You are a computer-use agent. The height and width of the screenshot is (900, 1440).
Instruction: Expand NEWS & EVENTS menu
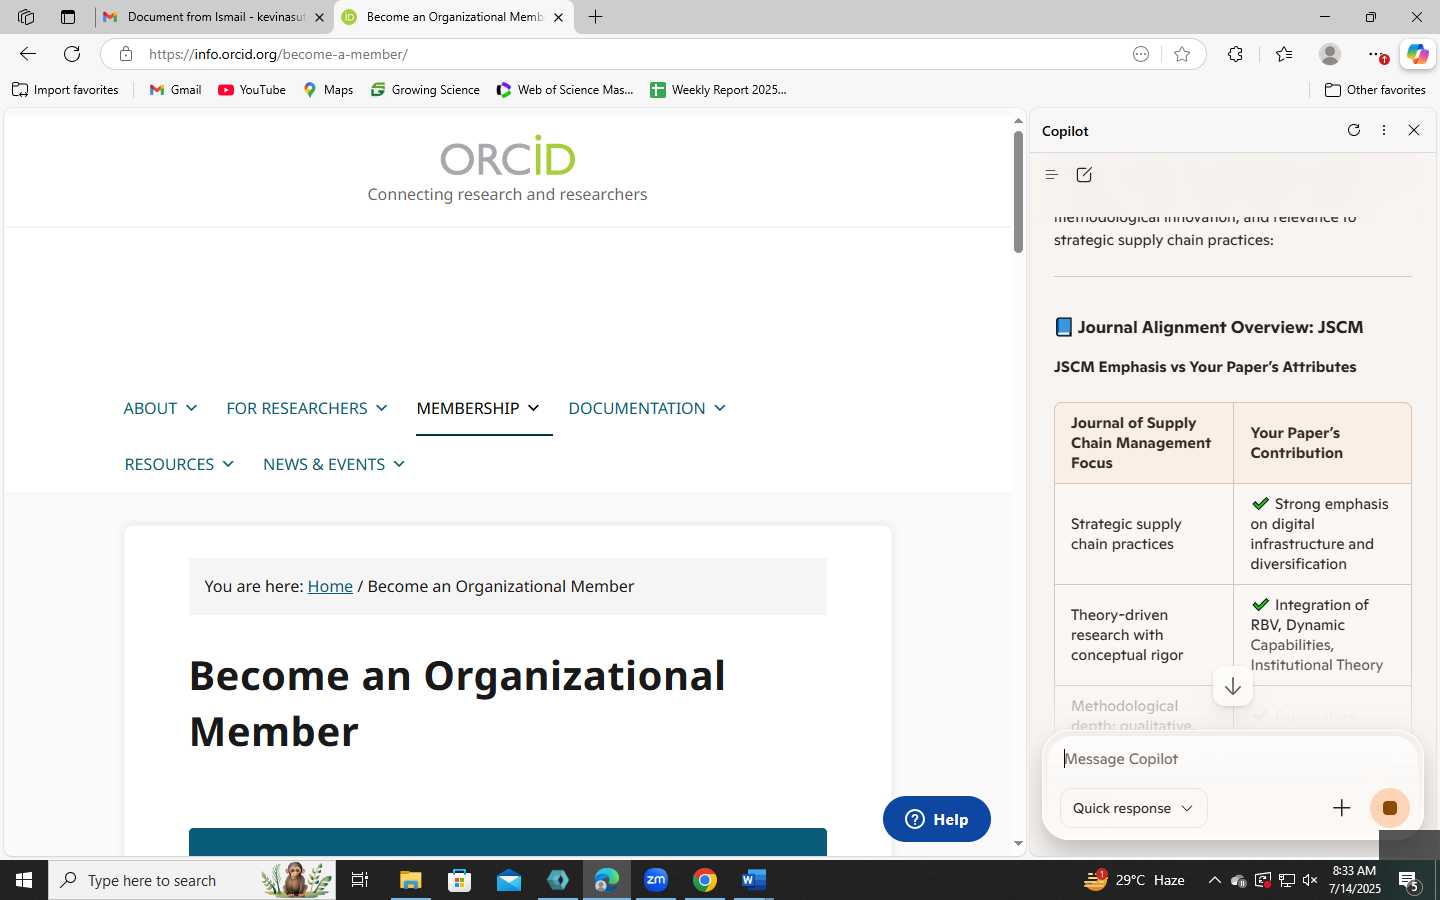334,464
